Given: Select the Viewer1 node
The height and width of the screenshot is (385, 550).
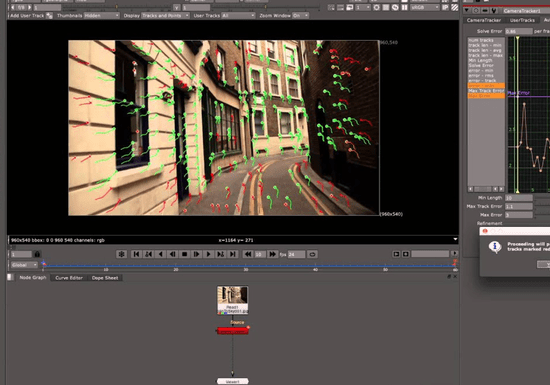Looking at the screenshot, I should click(x=233, y=381).
